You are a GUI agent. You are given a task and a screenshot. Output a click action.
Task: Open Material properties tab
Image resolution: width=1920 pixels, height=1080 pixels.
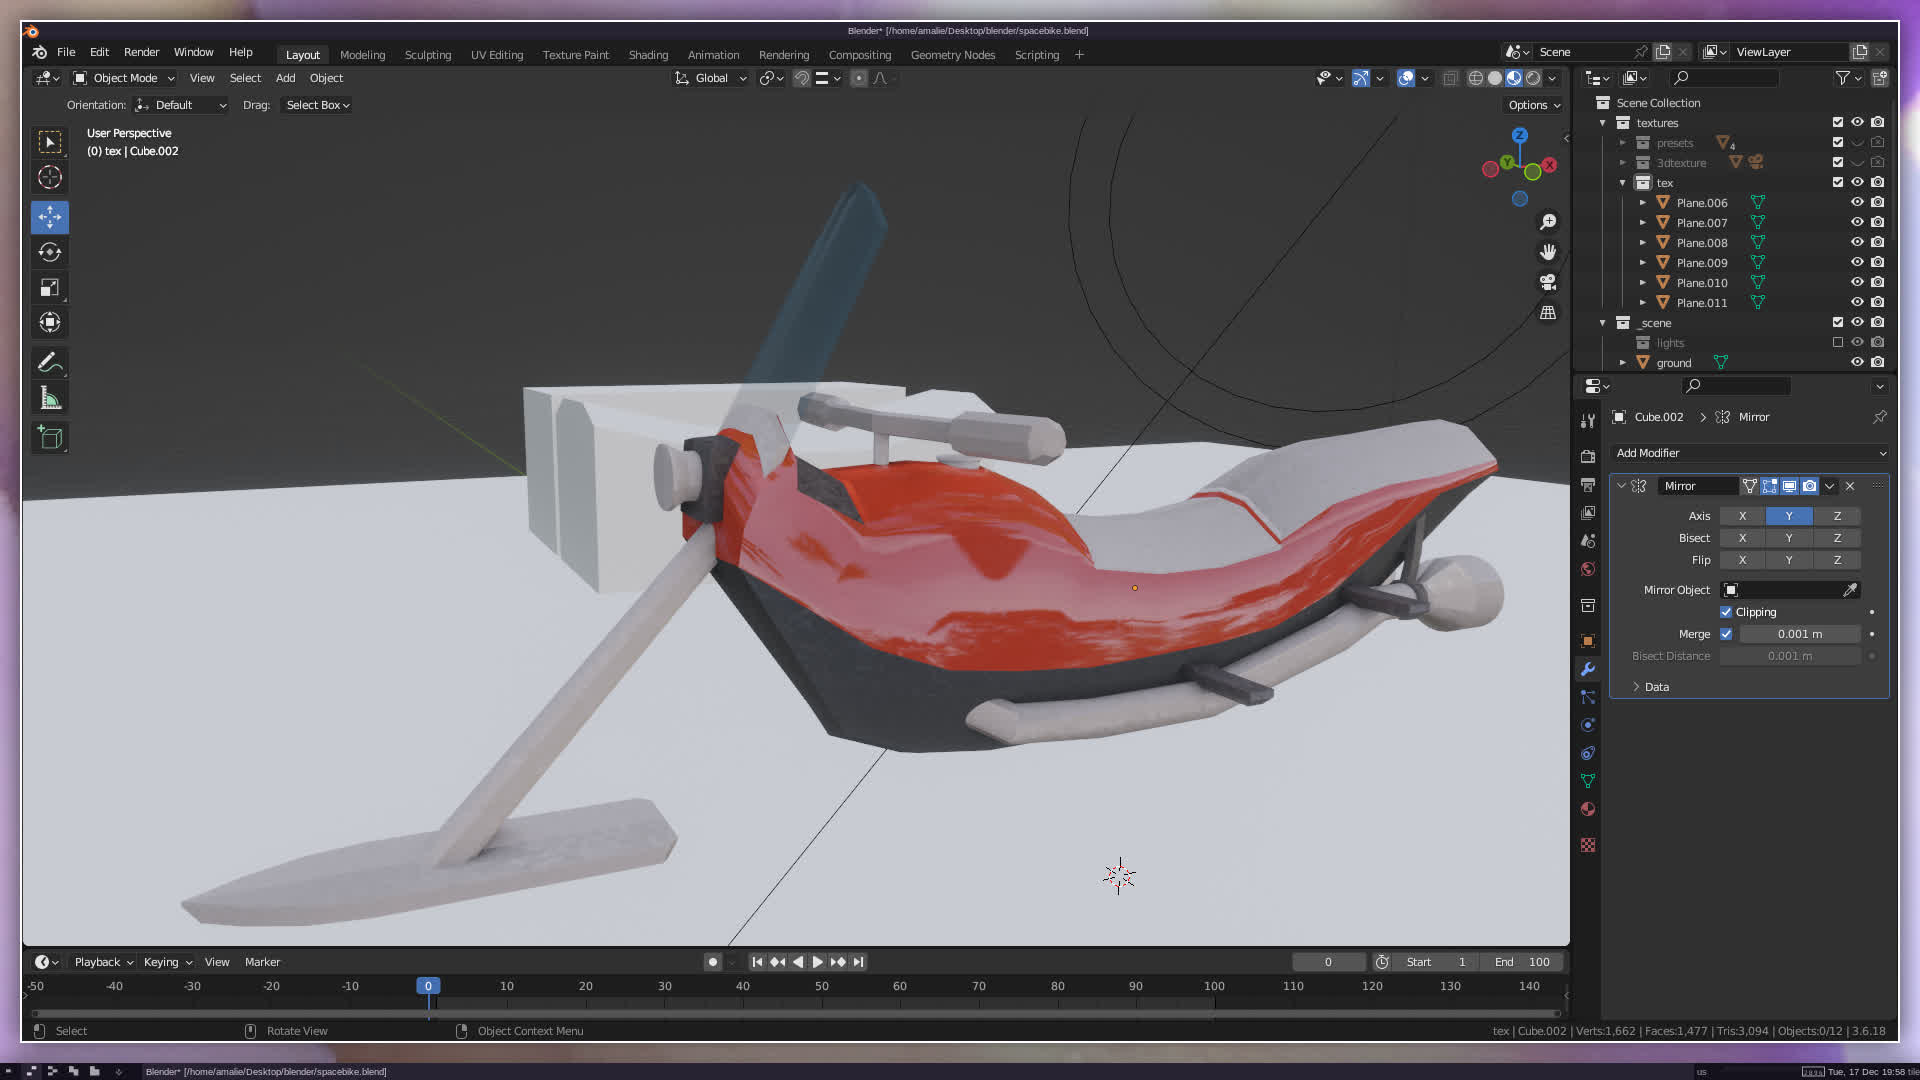pyautogui.click(x=1588, y=809)
